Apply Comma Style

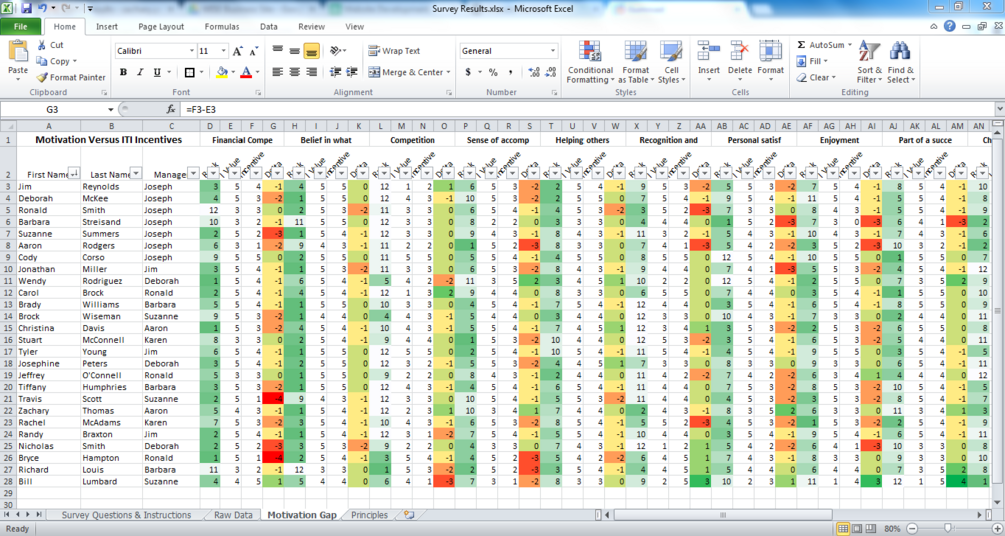[510, 72]
